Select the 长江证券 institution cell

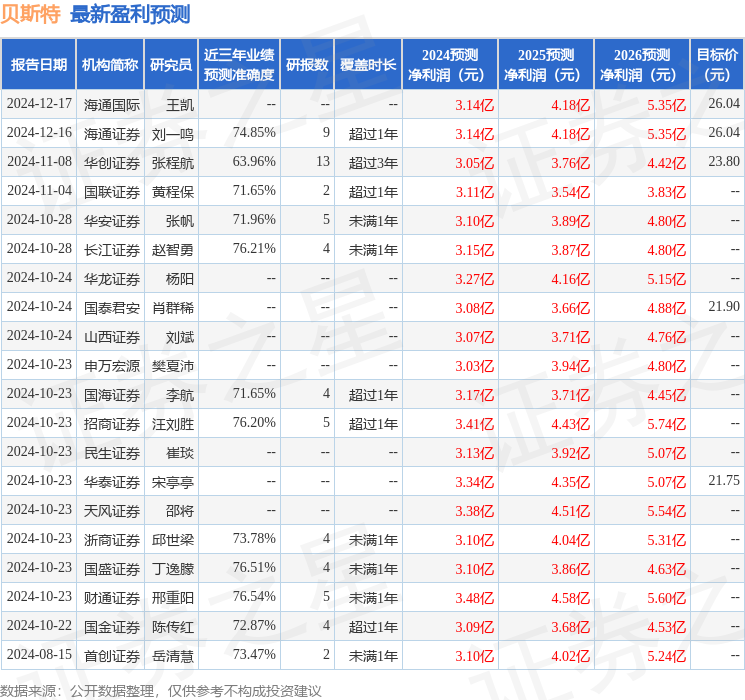pos(112,250)
